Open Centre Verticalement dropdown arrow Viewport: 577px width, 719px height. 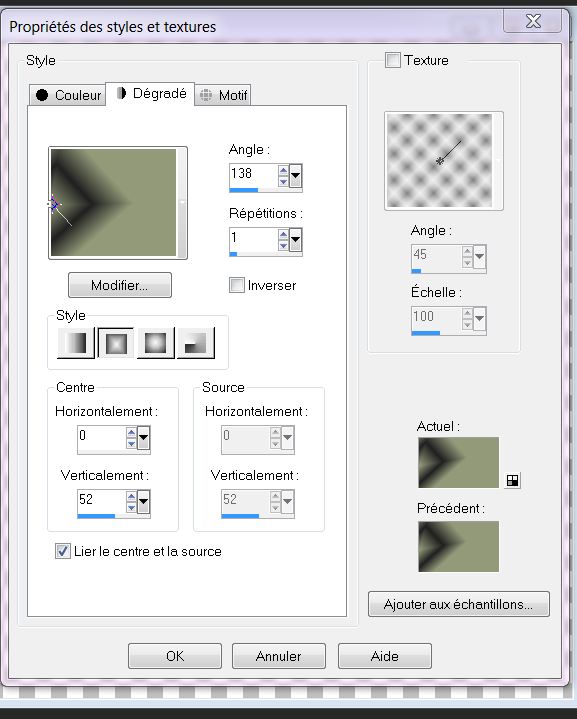pos(144,501)
